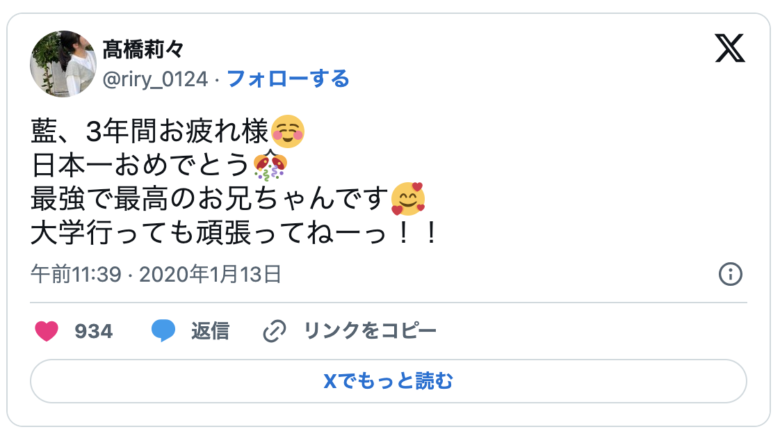Click the tweet line 大学行っても頑張ってねーっ
This screenshot has width=780, height=434.
point(234,233)
